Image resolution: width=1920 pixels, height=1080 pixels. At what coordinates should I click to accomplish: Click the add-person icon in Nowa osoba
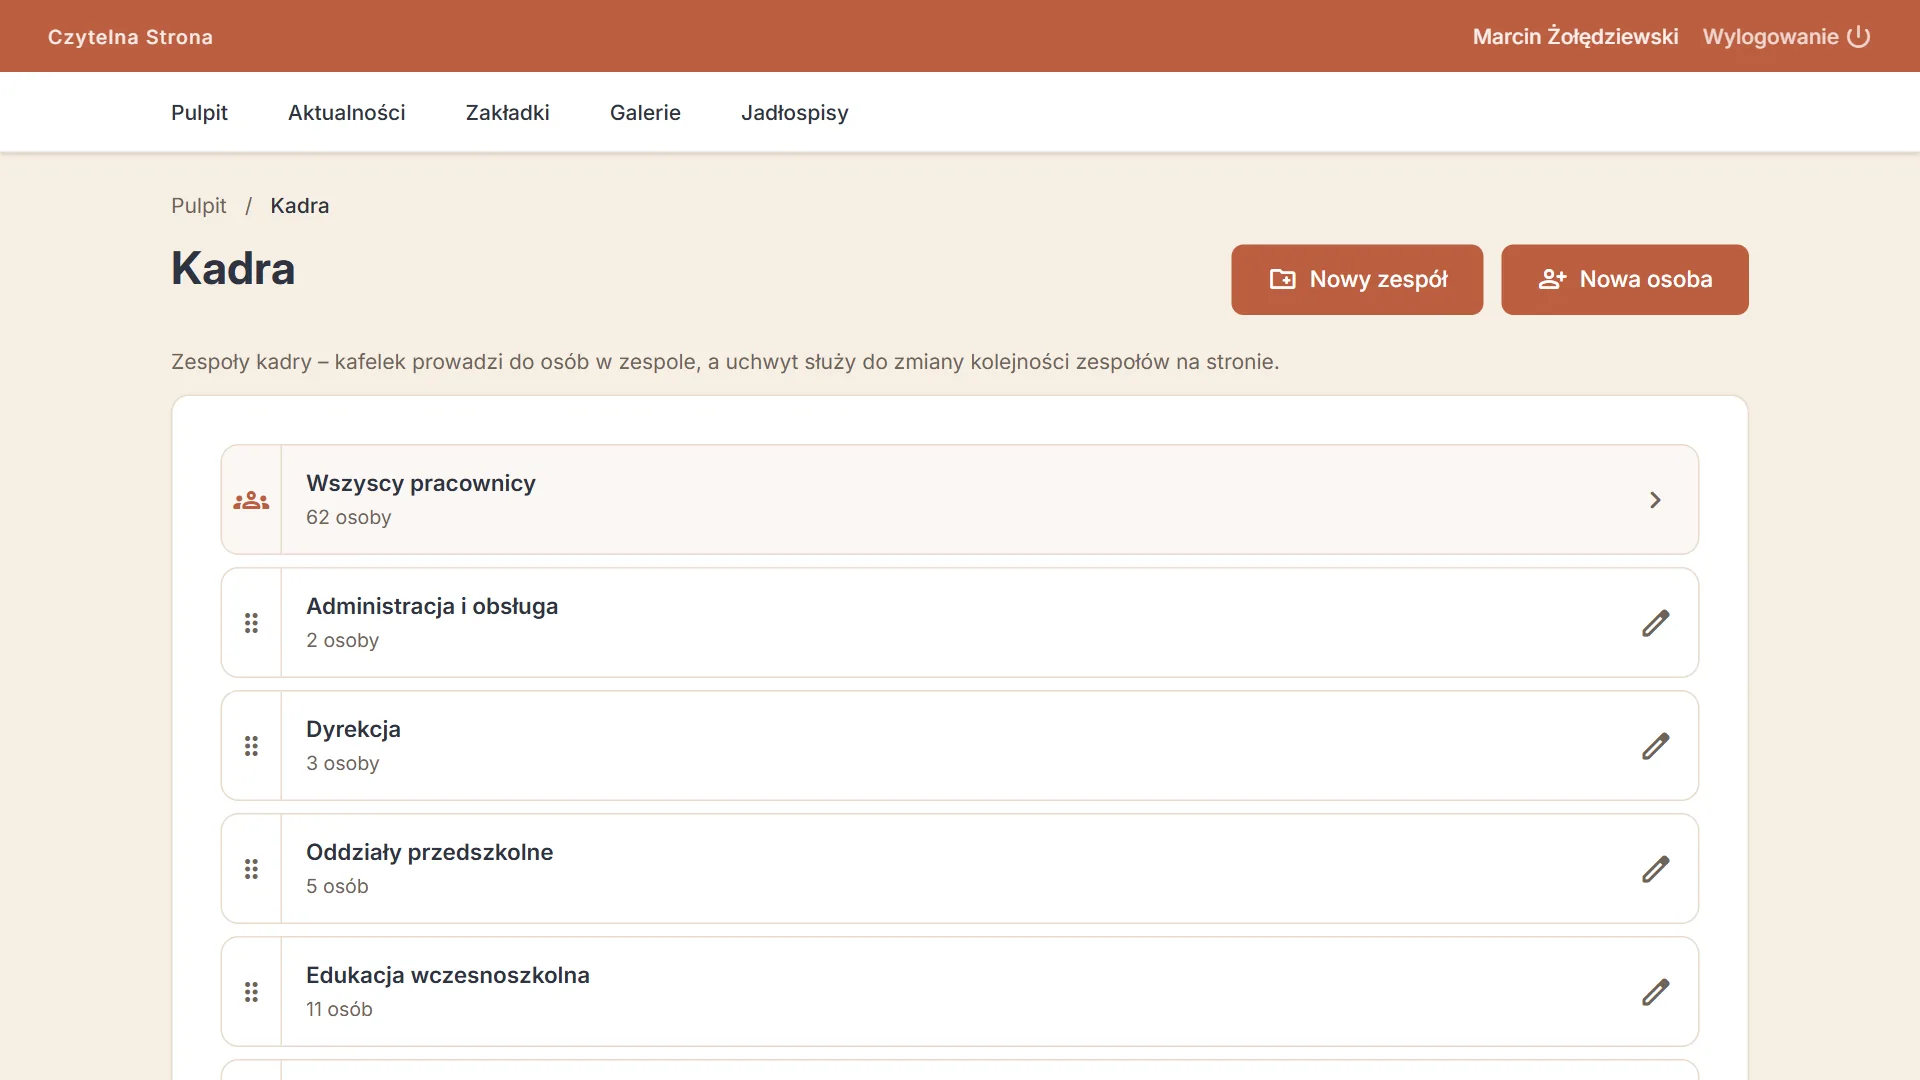[x=1552, y=279]
